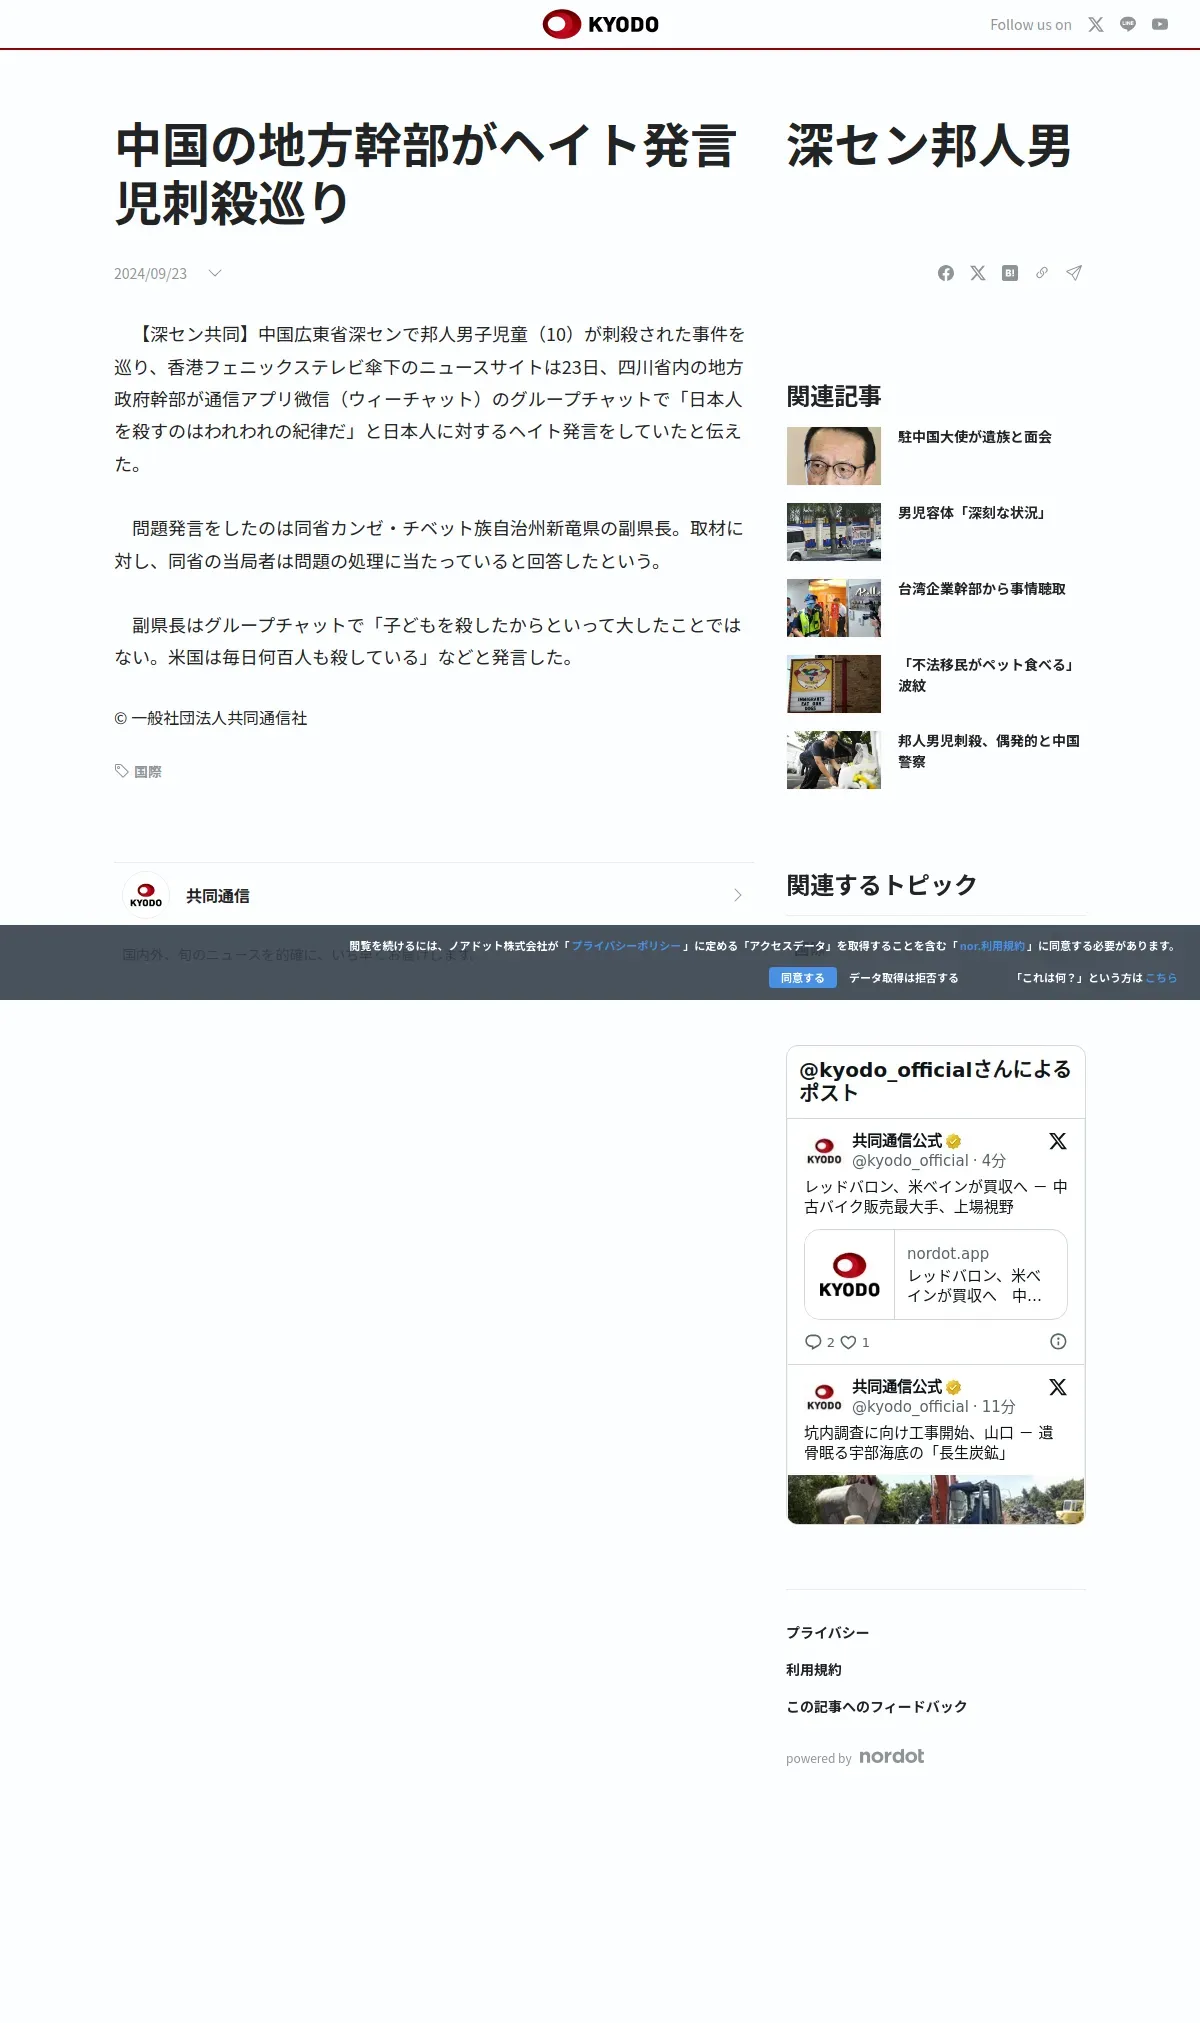Viewport: 1200px width, 2023px height.
Task: Open nordot.app link card for レッドバロン
Action: (936, 1274)
